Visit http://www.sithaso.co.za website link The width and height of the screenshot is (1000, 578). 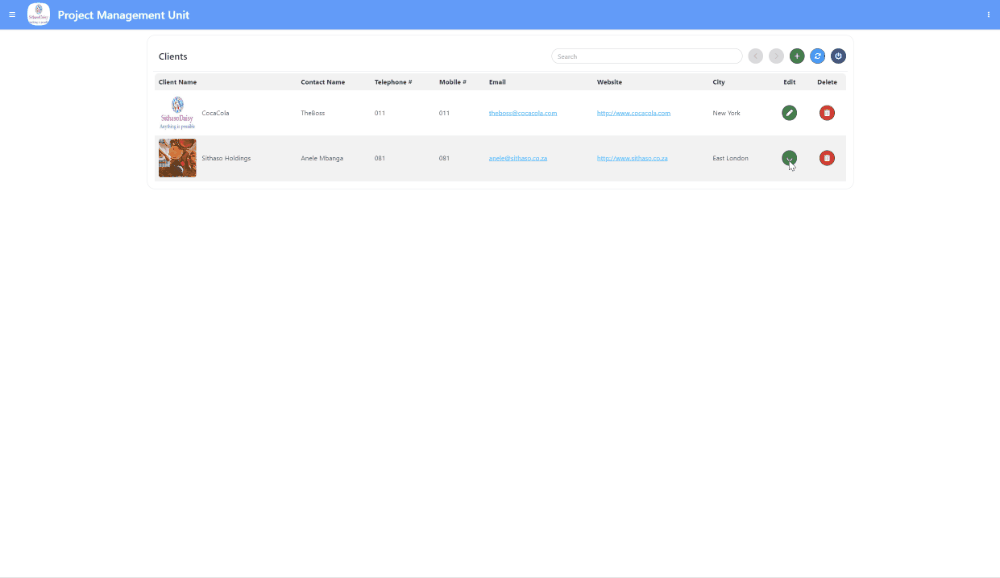632,158
